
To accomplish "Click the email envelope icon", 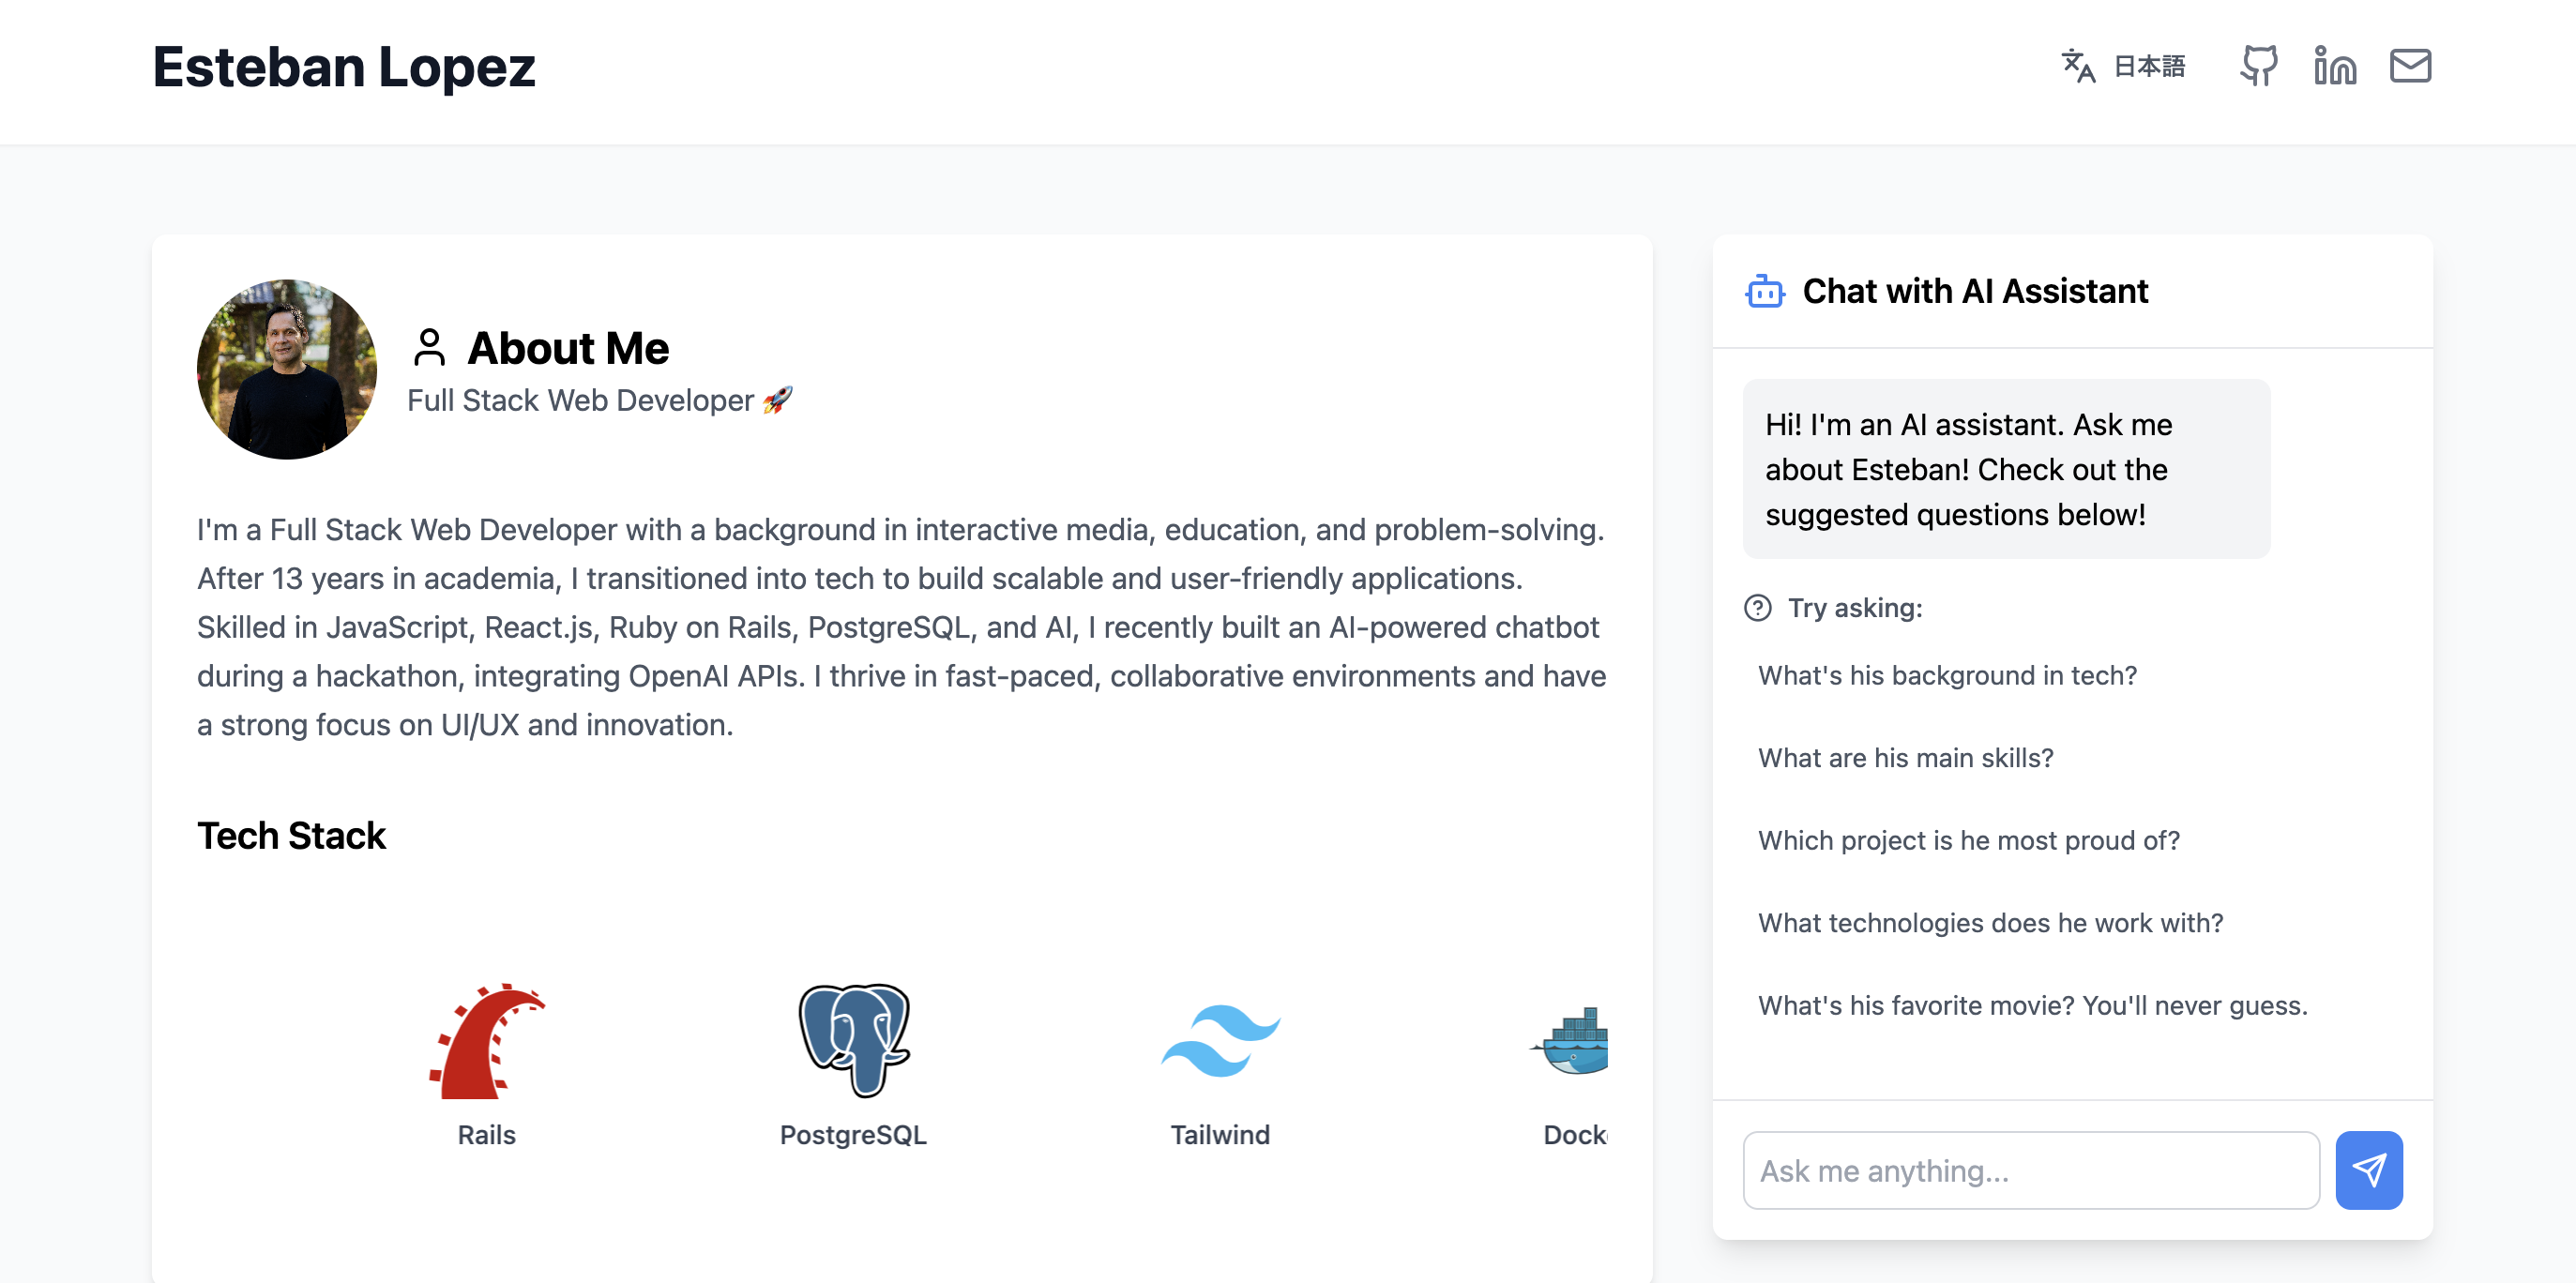I will [x=2410, y=66].
